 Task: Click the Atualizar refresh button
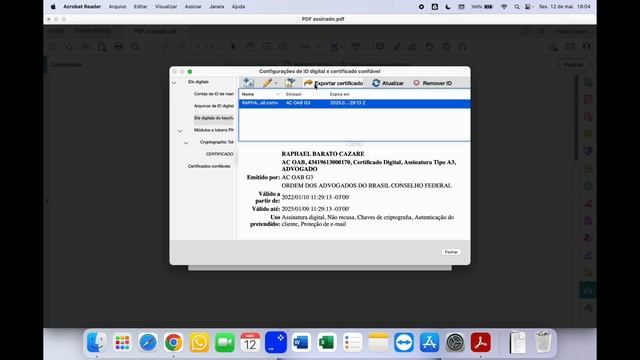tap(388, 83)
